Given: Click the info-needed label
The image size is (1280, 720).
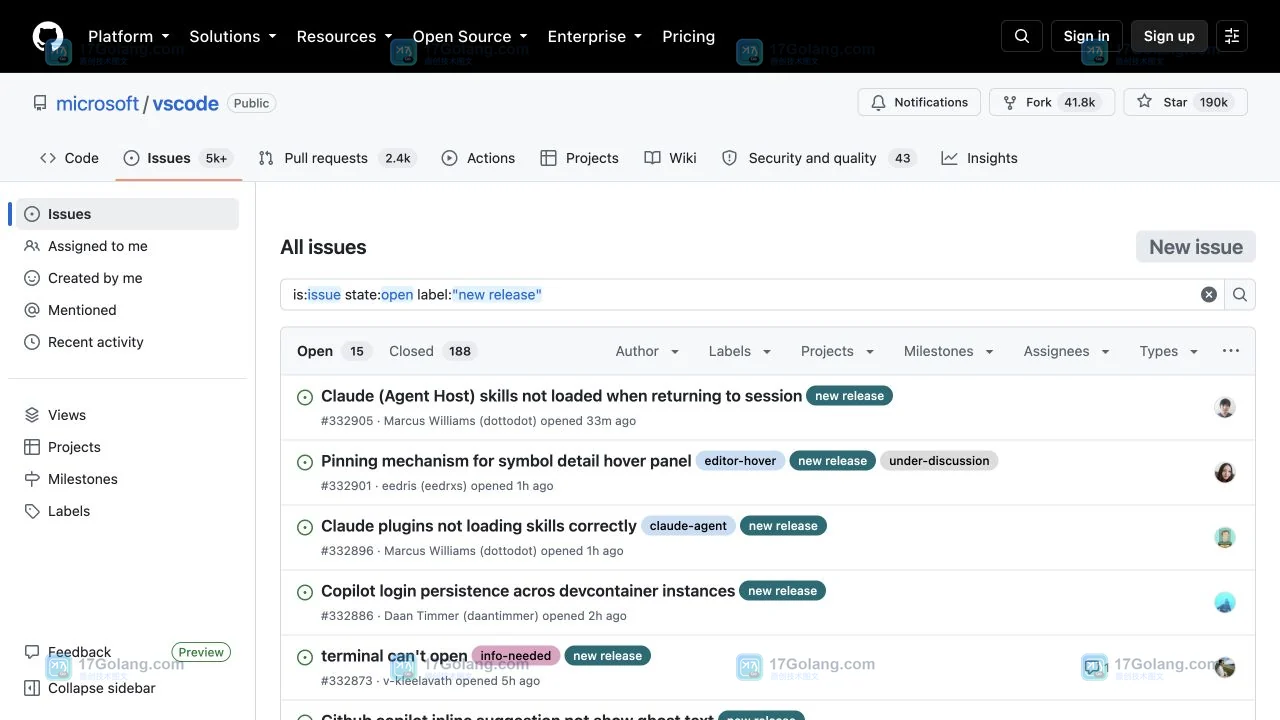Looking at the screenshot, I should click(516, 656).
